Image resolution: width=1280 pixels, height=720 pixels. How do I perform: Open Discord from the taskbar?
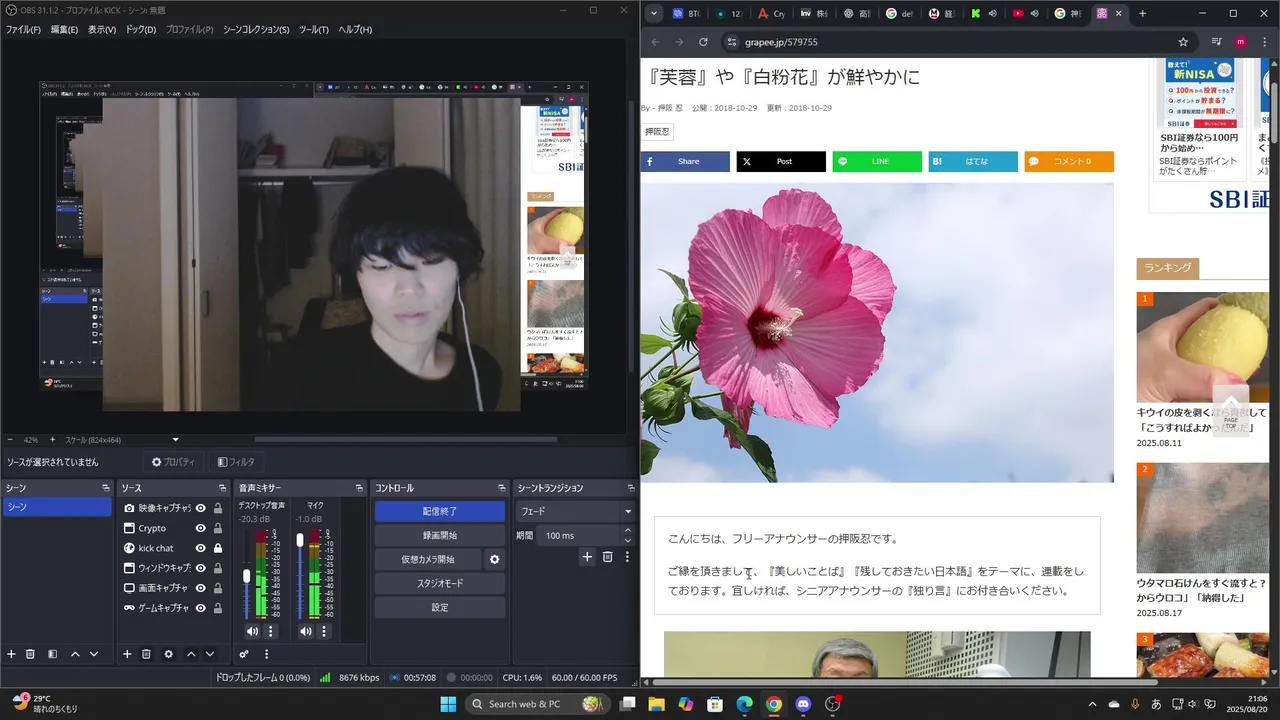tap(802, 704)
